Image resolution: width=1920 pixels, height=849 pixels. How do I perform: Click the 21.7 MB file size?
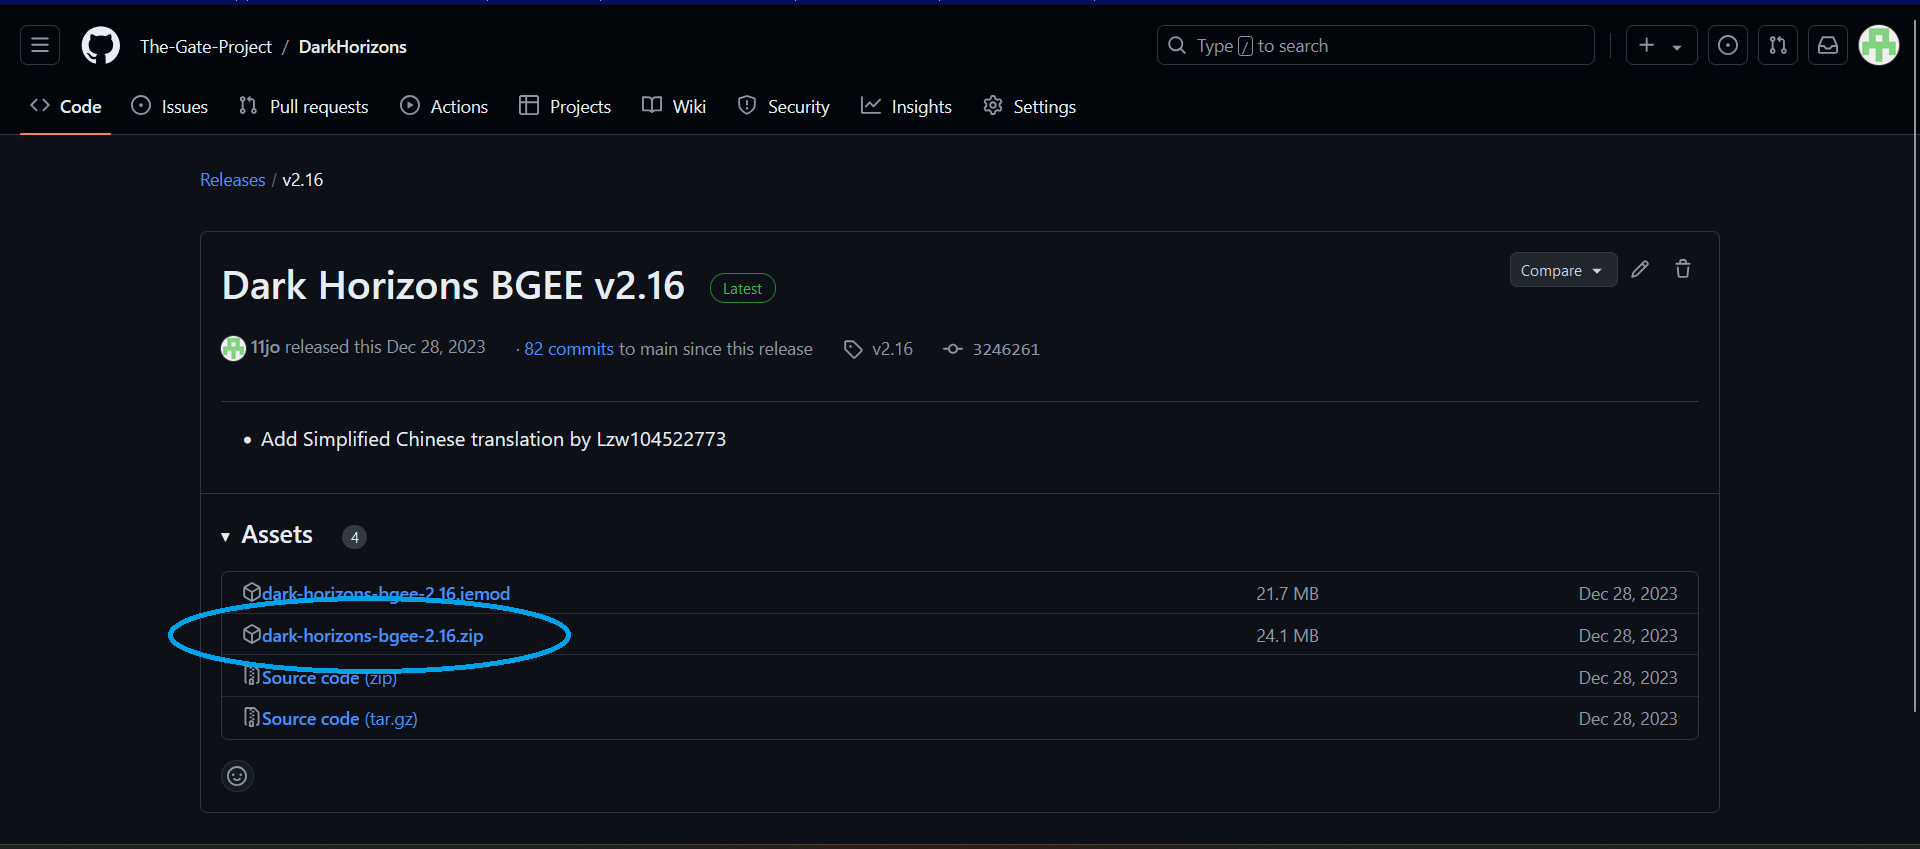pyautogui.click(x=1287, y=594)
